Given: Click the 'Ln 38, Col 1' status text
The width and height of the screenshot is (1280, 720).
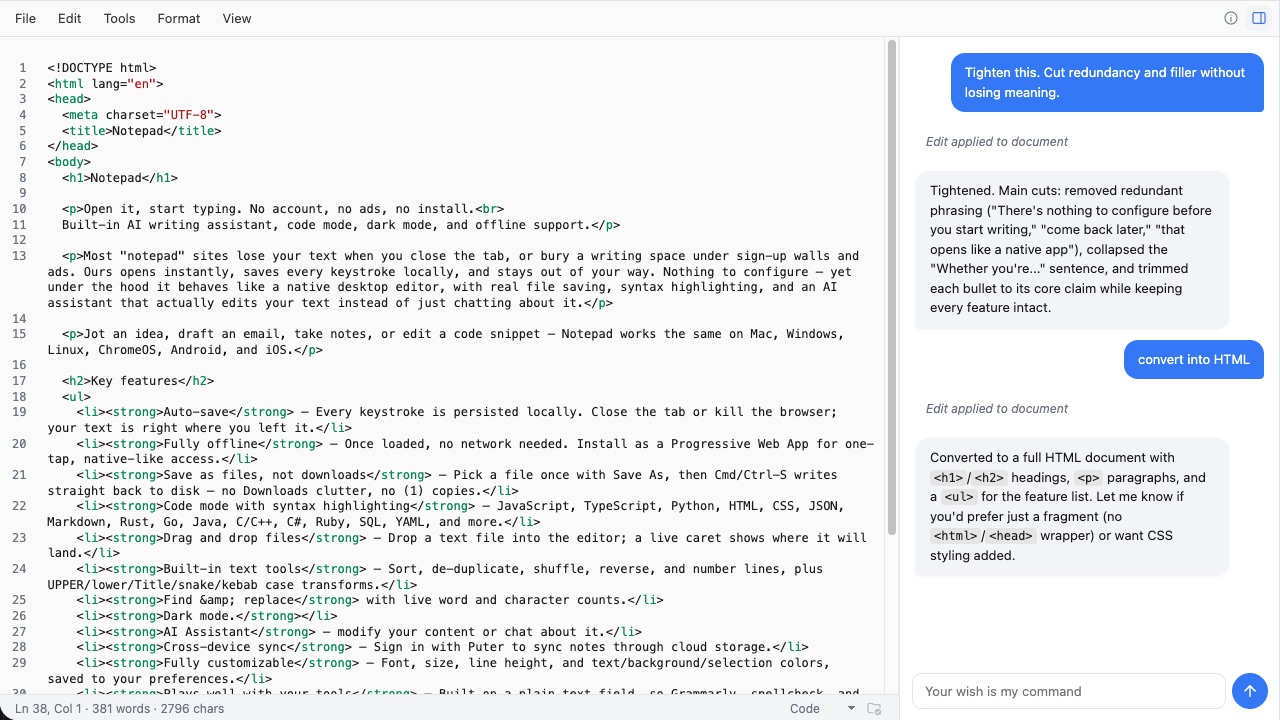Looking at the screenshot, I should point(49,708).
